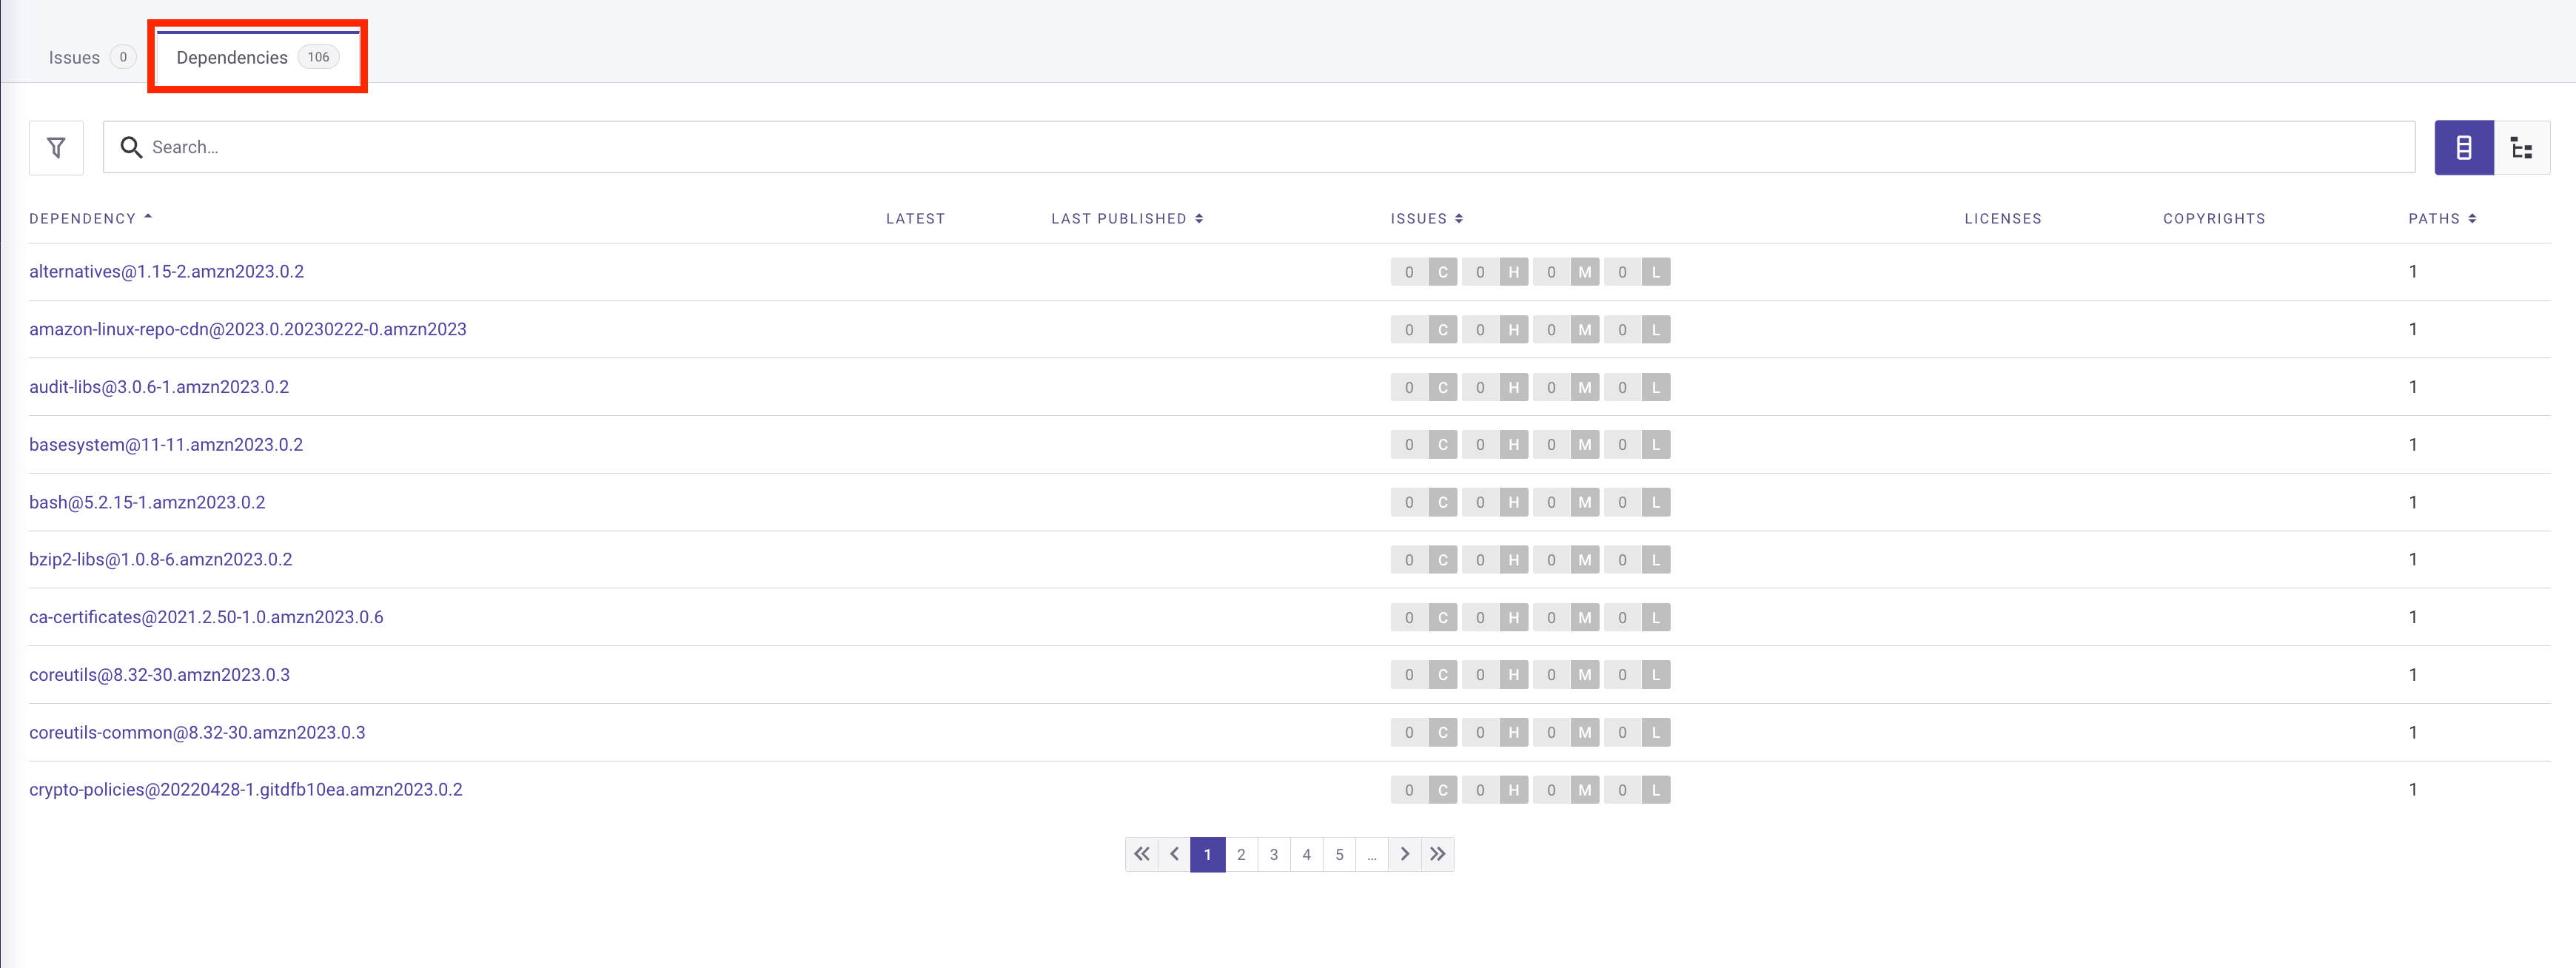
Task: Click the Licenses column header
Action: (2002, 219)
